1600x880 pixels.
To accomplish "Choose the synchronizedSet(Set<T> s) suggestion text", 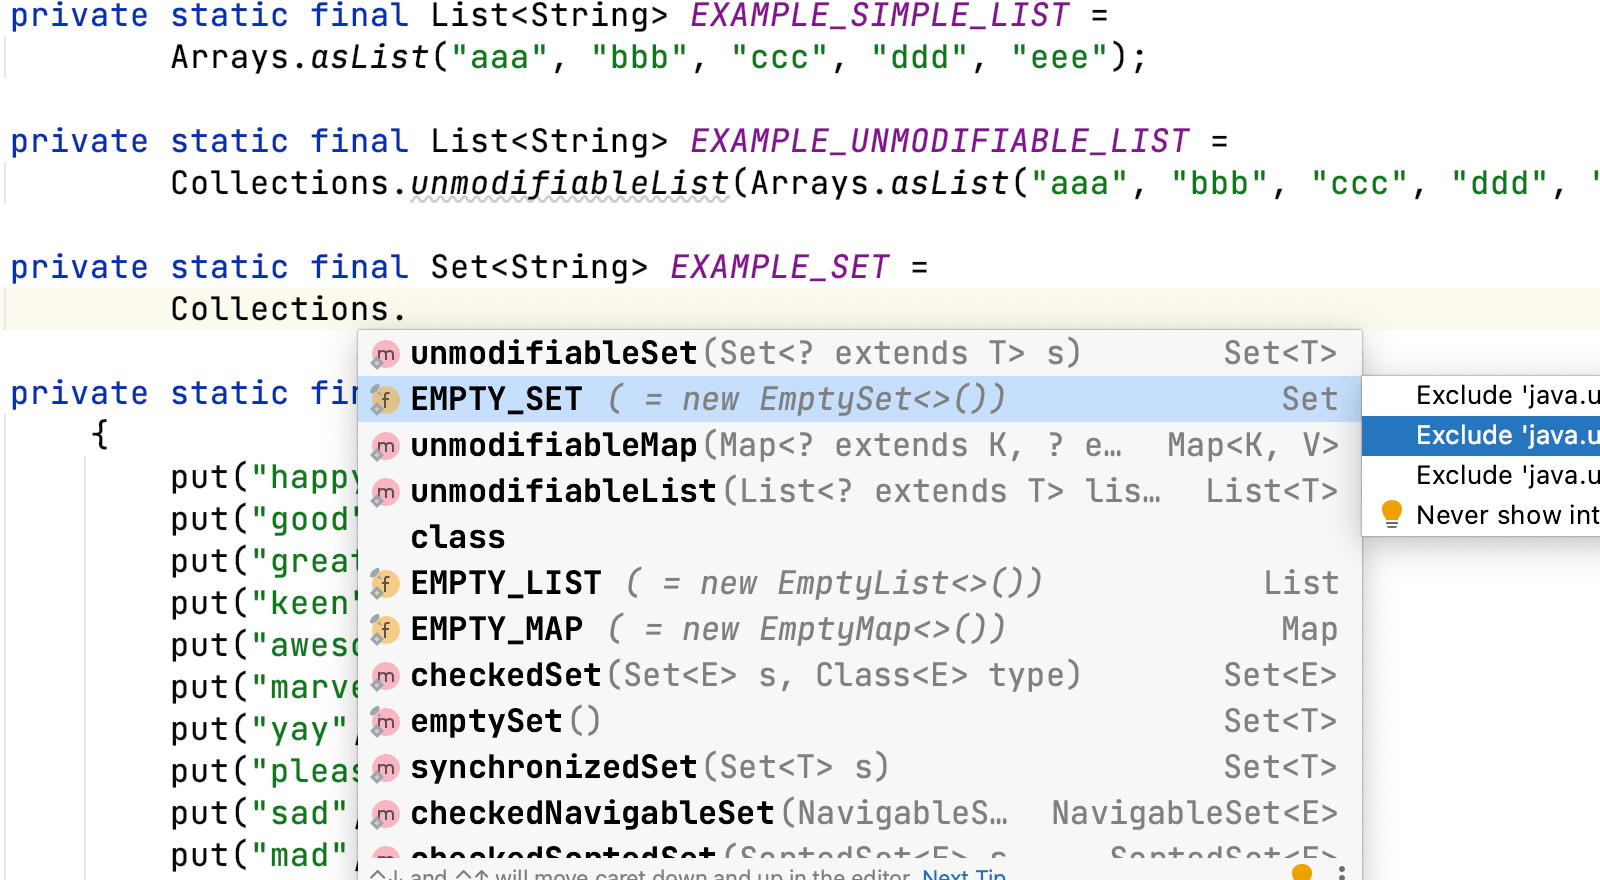I will 650,768.
